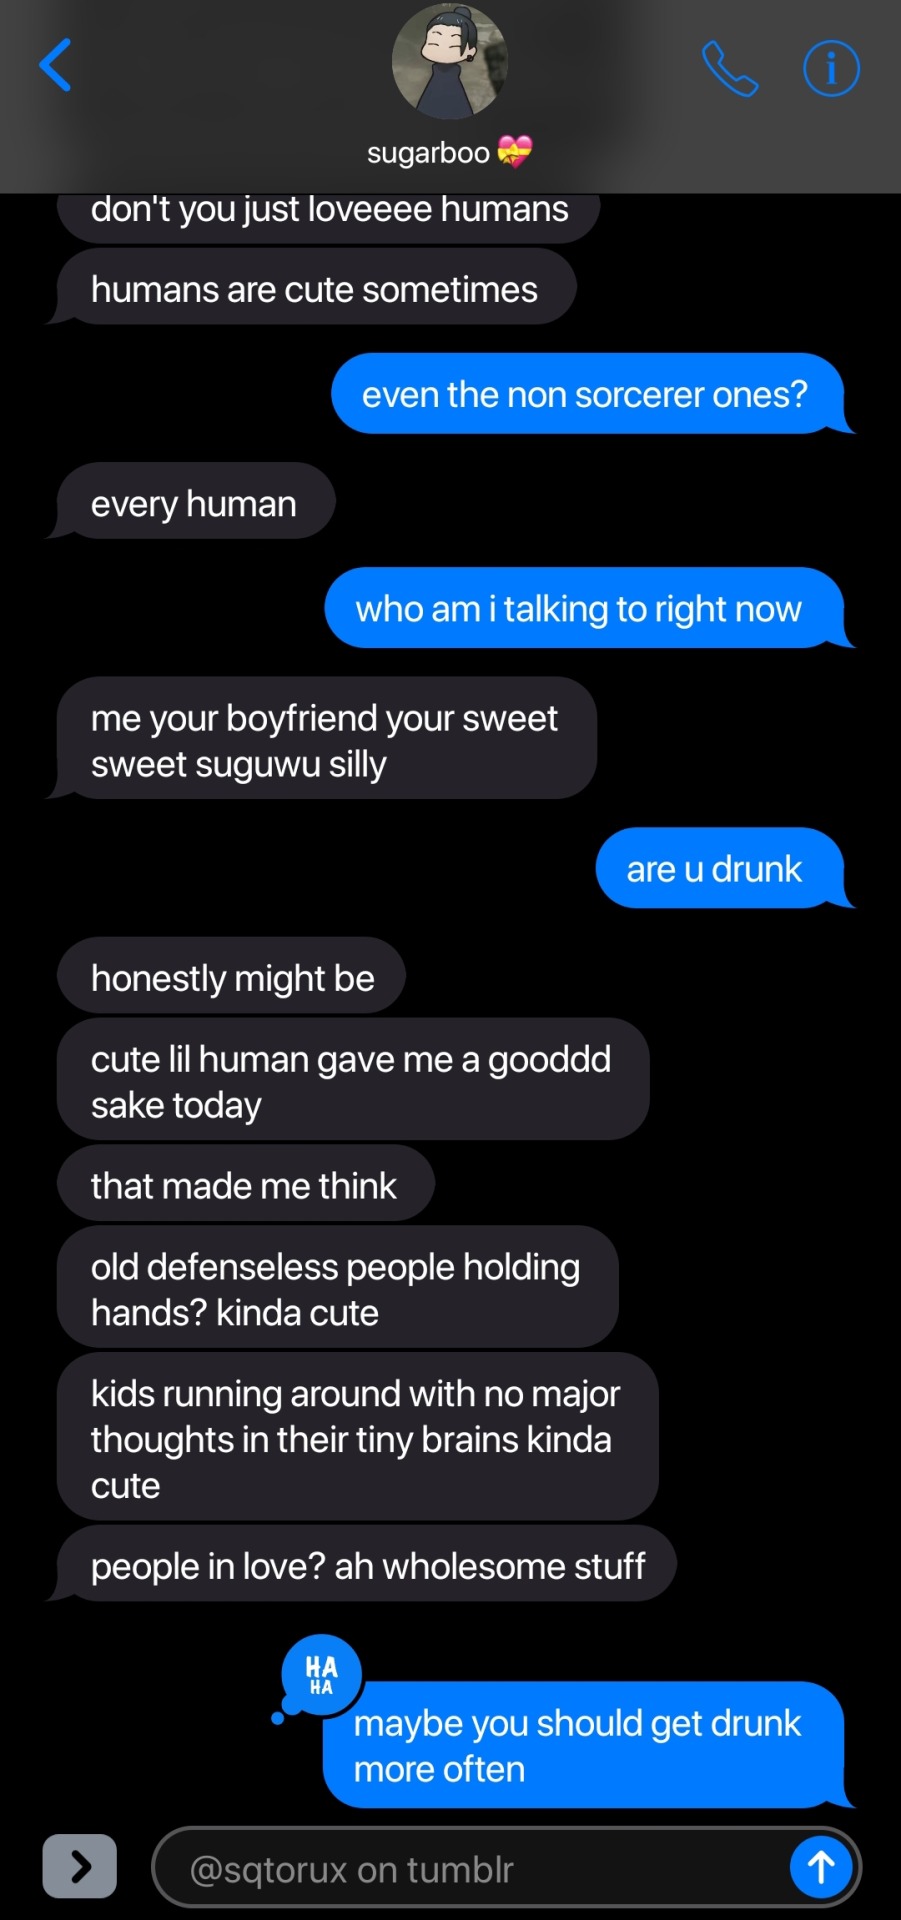901x1920 pixels.
Task: Select "even the non sorcerer ones?" bubble
Action: (588, 394)
